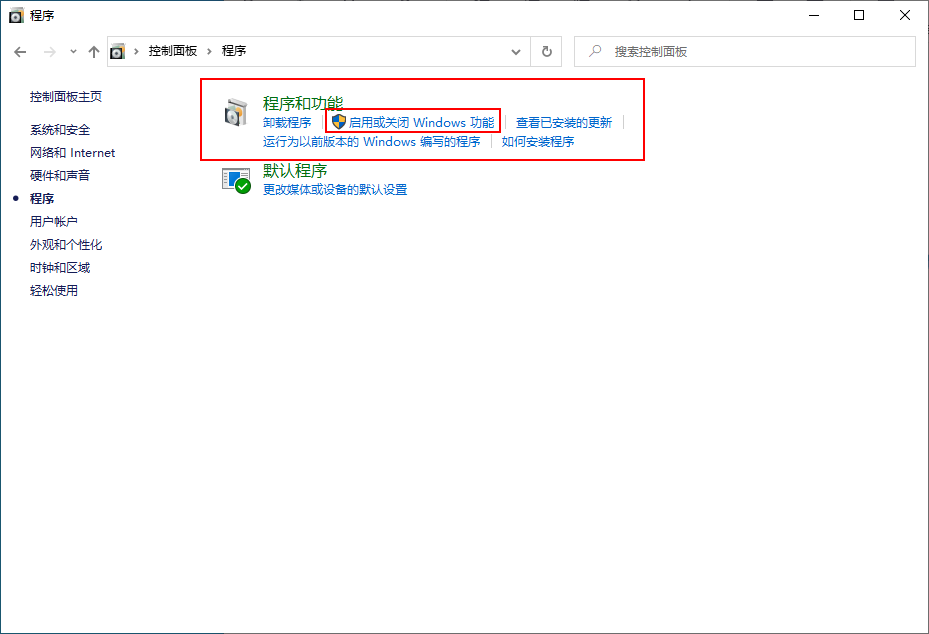Click the 程序和功能 box icon

pyautogui.click(x=236, y=112)
